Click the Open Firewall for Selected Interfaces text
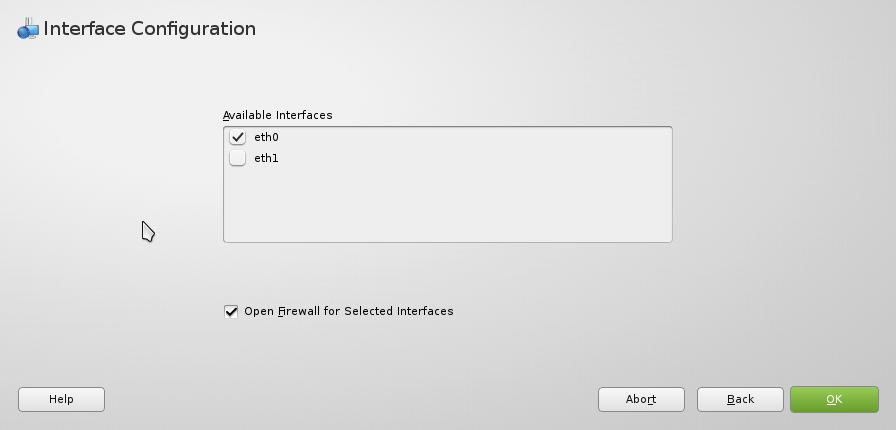The image size is (896, 430). [x=349, y=311]
